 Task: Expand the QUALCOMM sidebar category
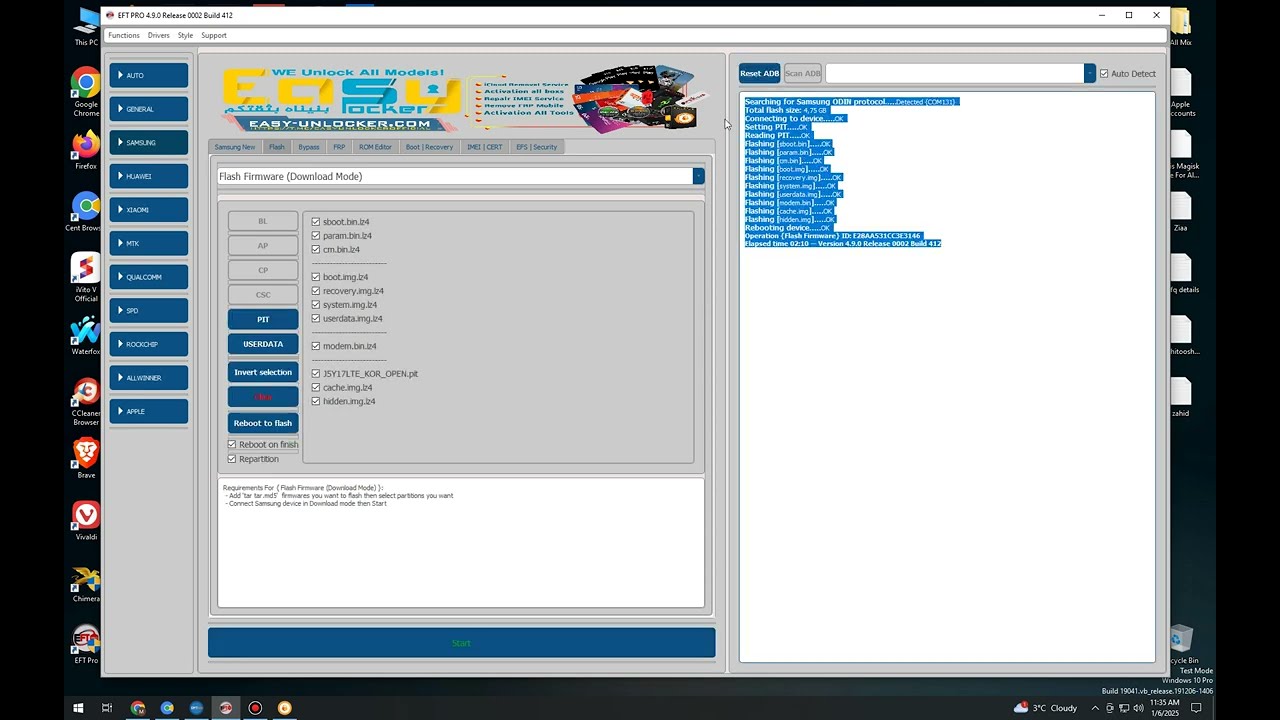click(149, 277)
